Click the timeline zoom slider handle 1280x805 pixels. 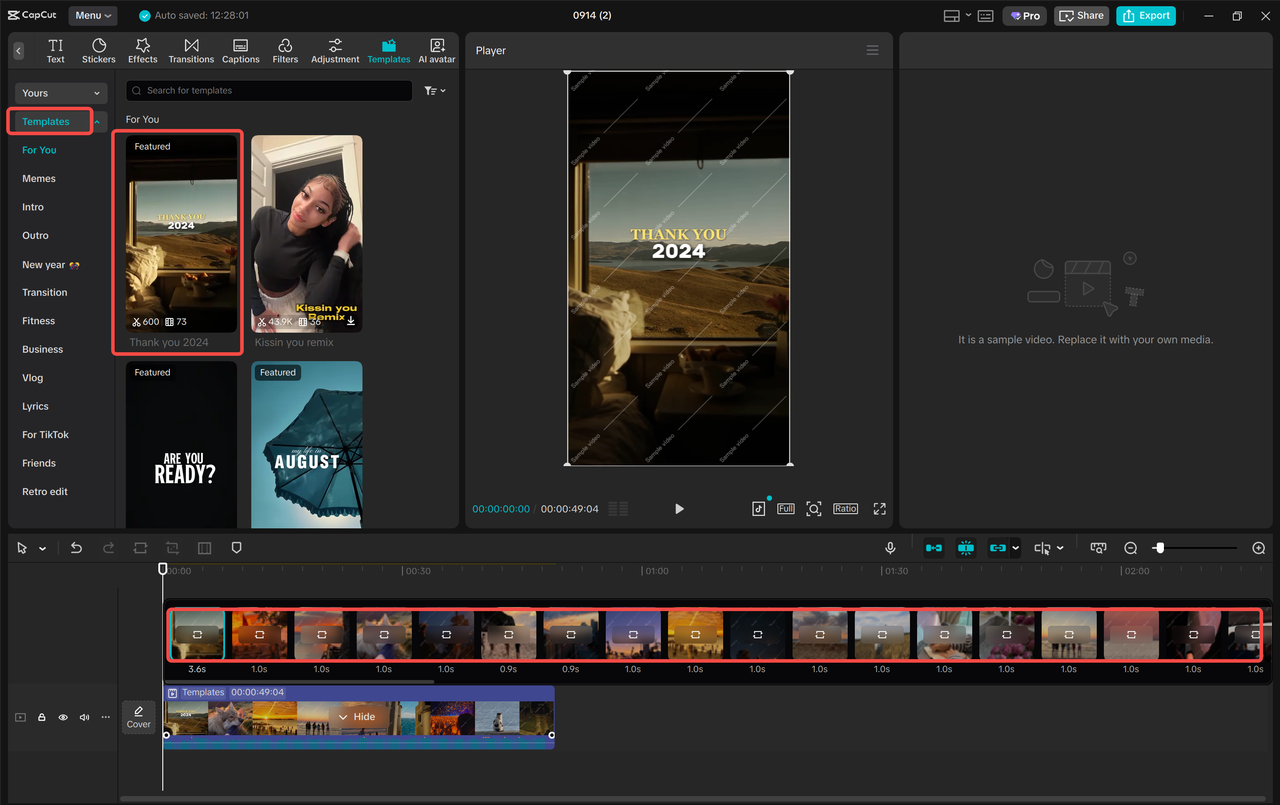click(x=1159, y=548)
